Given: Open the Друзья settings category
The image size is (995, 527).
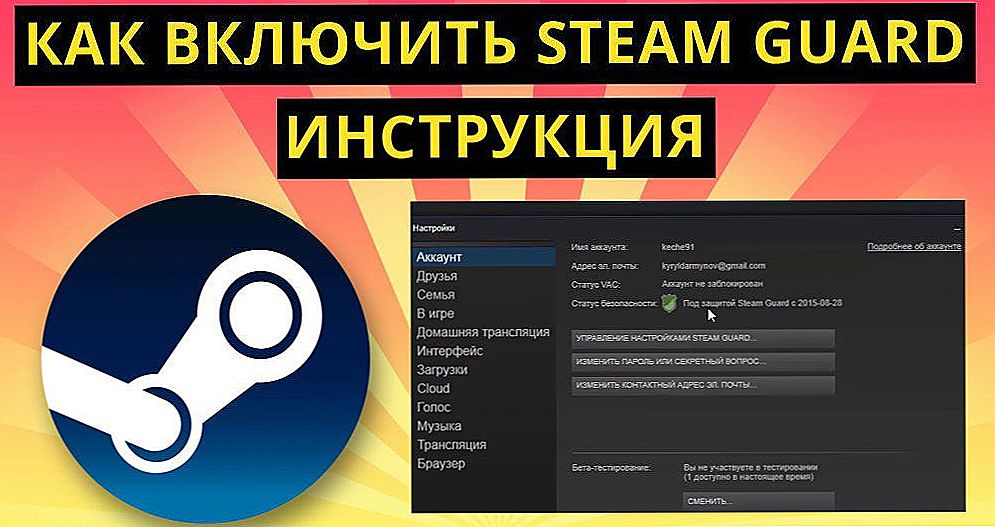Looking at the screenshot, I should coord(437,276).
